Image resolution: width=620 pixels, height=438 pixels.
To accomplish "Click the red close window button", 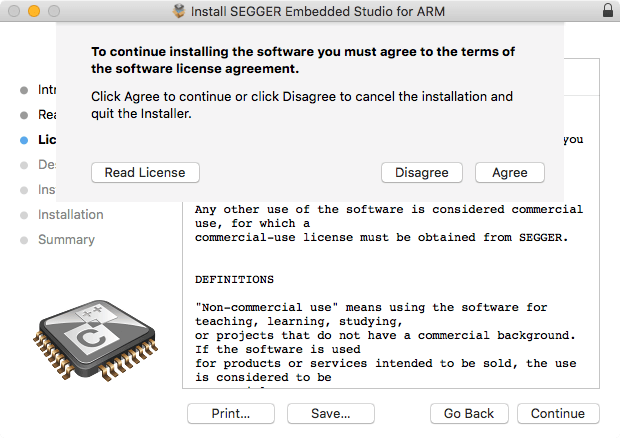I will coord(13,11).
